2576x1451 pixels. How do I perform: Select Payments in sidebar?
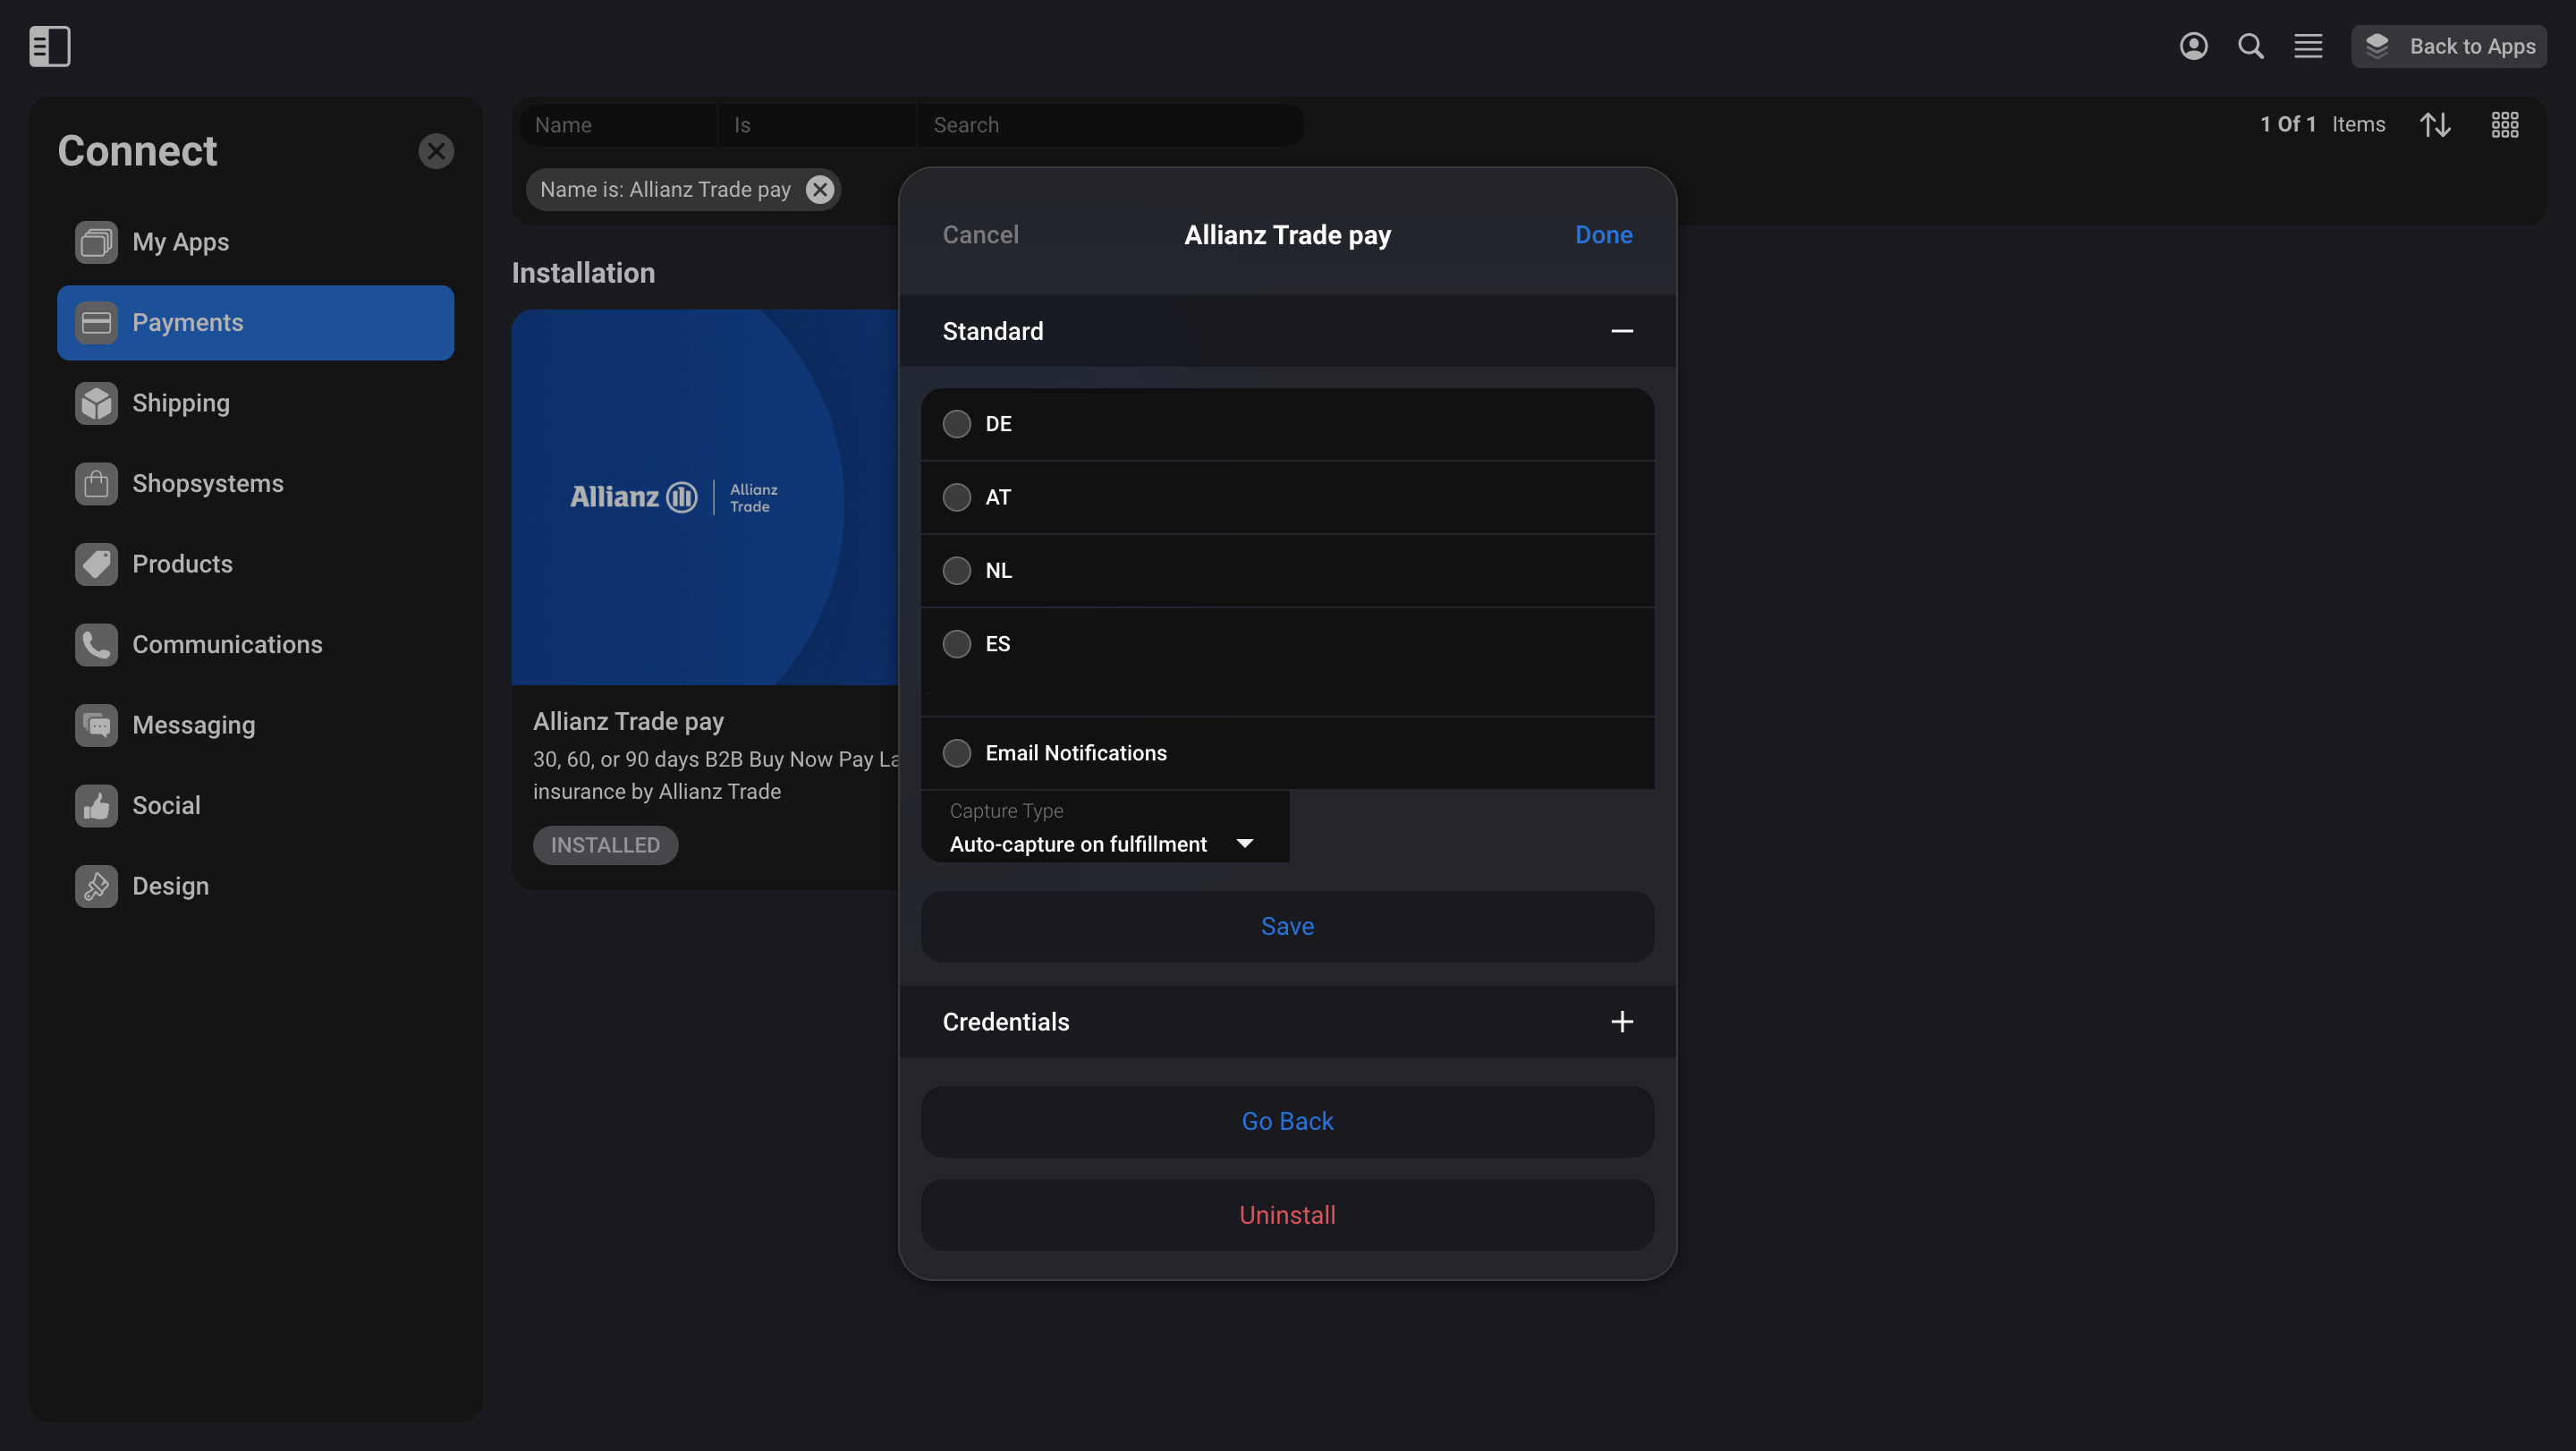(255, 322)
